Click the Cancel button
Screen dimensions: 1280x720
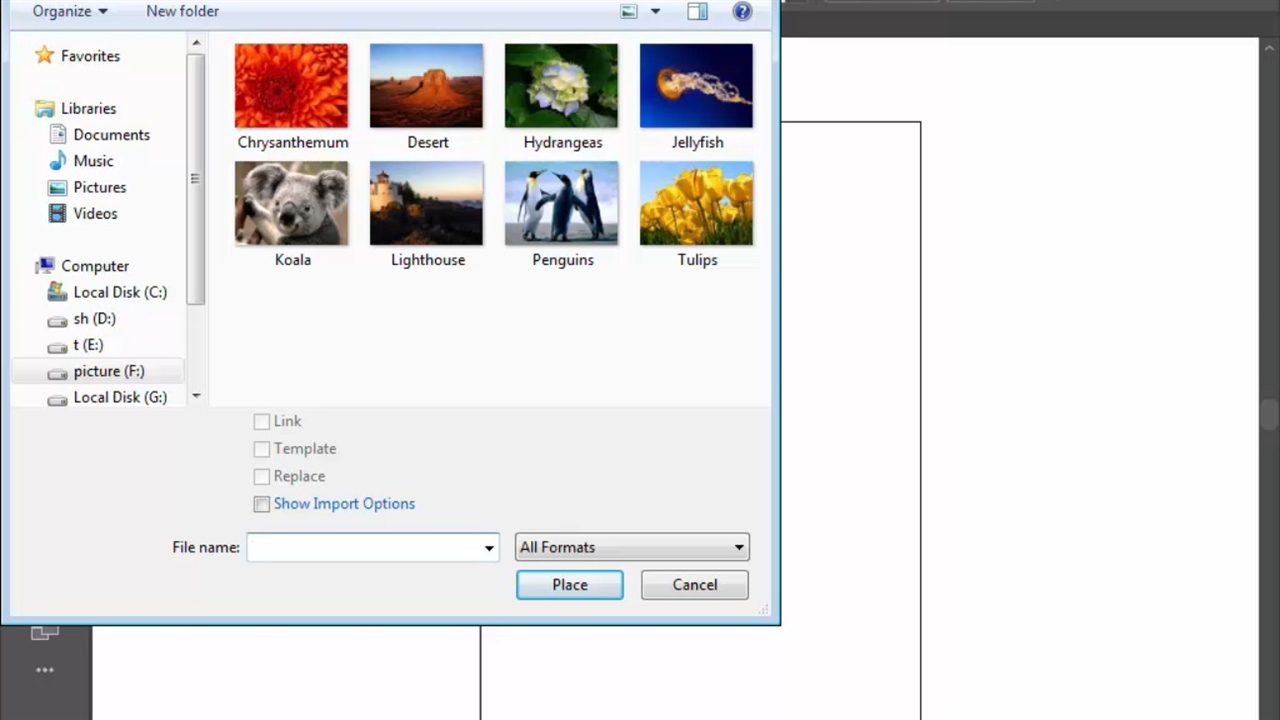694,585
